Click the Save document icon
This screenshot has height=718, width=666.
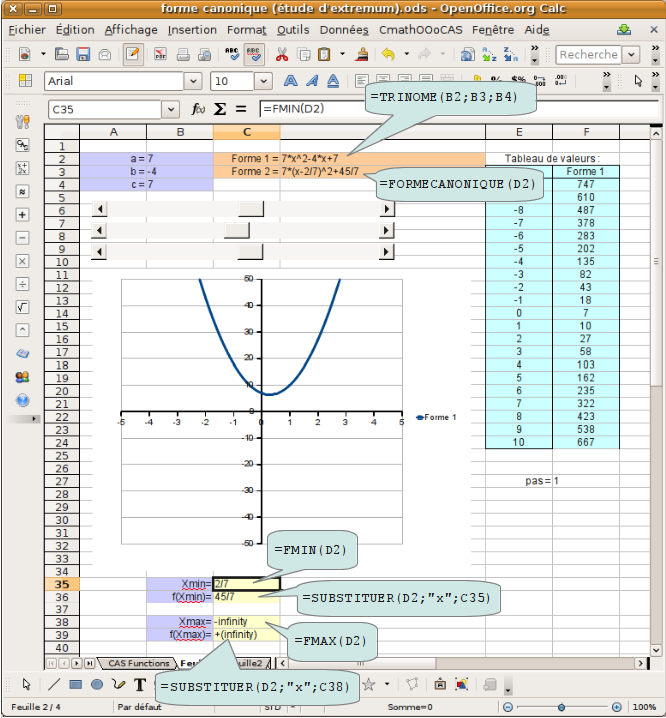[84, 54]
